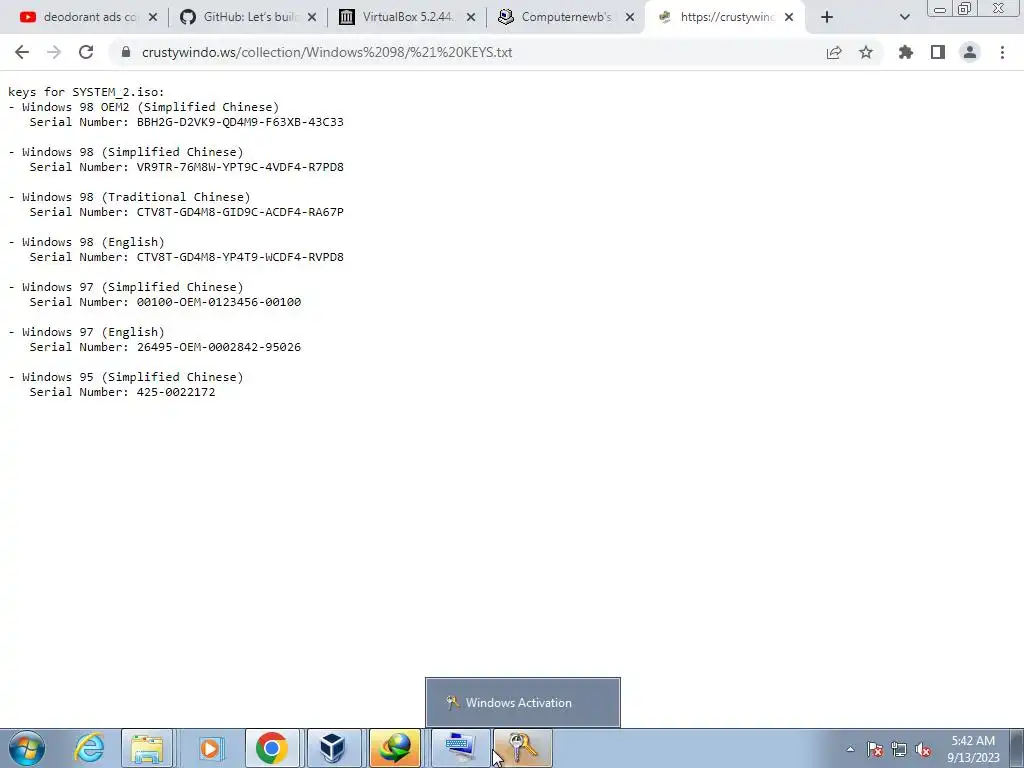Image resolution: width=1024 pixels, height=768 pixels.
Task: Open the Extensions puzzle menu
Action: tap(906, 52)
